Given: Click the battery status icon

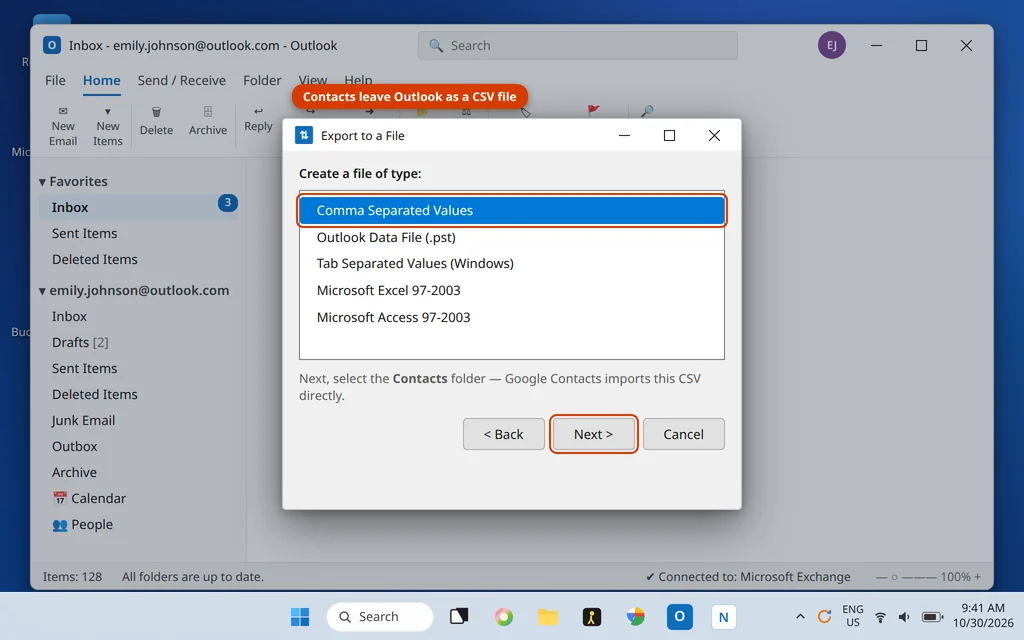Looking at the screenshot, I should click(x=932, y=616).
